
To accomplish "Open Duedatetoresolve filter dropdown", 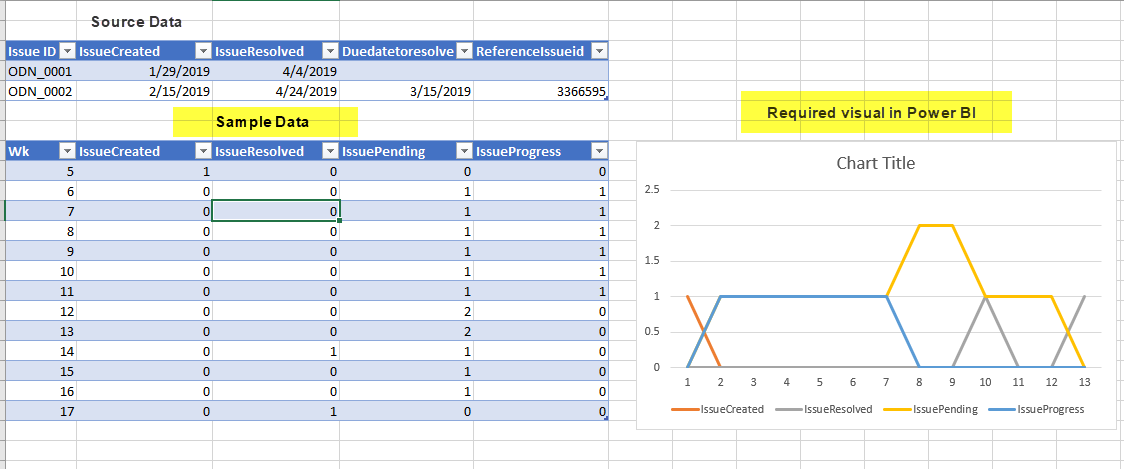I will pos(464,51).
